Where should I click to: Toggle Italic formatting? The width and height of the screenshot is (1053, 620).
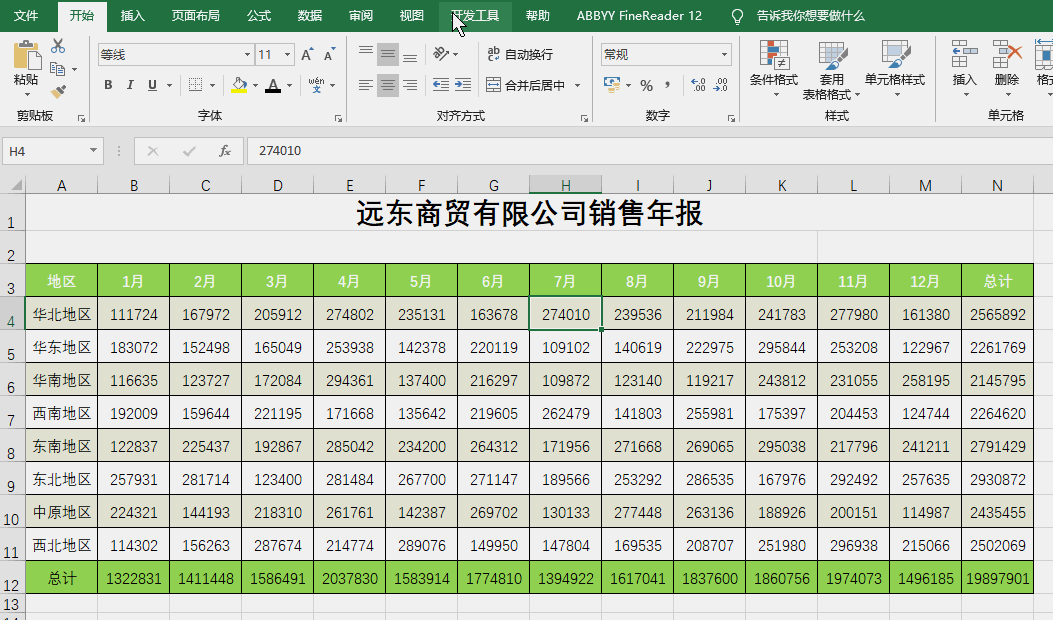click(130, 85)
